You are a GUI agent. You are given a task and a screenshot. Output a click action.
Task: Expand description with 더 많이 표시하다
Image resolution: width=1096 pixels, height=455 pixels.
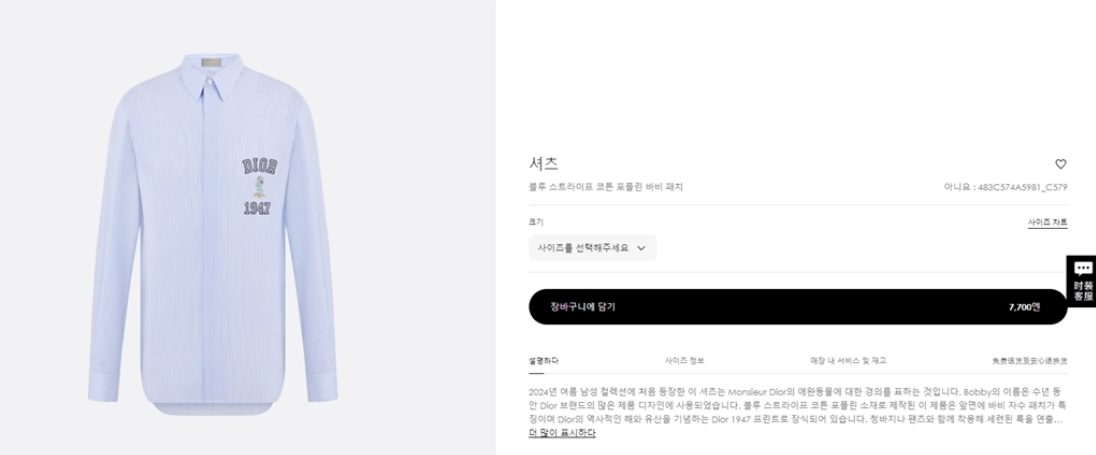pyautogui.click(x=562, y=433)
